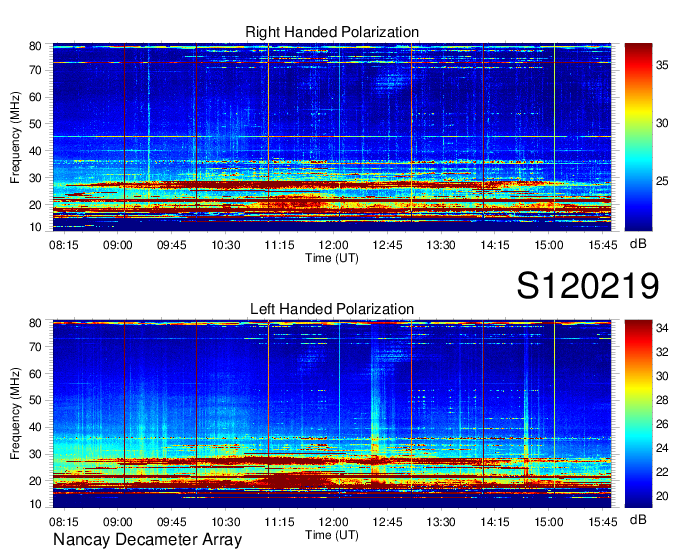Click 32 on Left Handed color bar scale

(x=662, y=352)
